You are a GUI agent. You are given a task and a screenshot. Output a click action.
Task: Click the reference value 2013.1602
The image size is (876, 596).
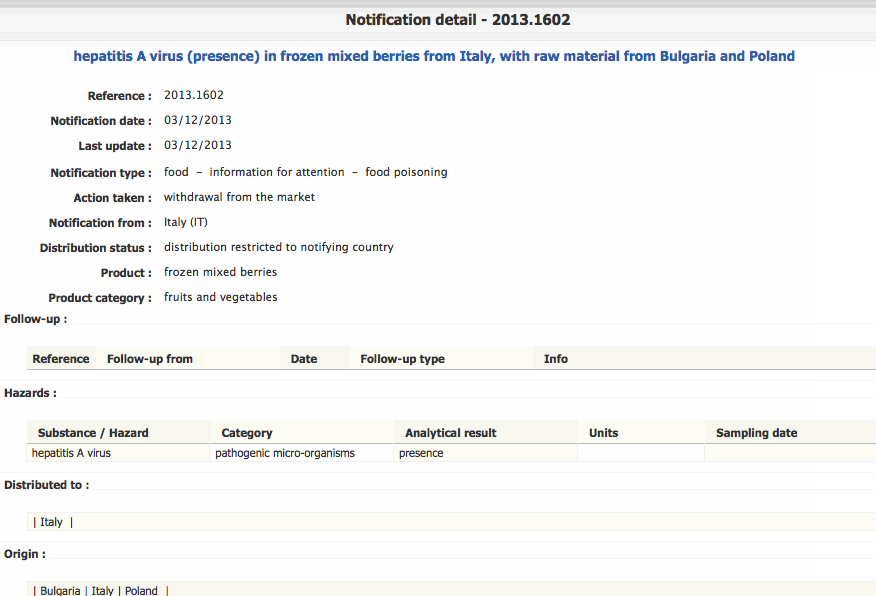coord(194,96)
